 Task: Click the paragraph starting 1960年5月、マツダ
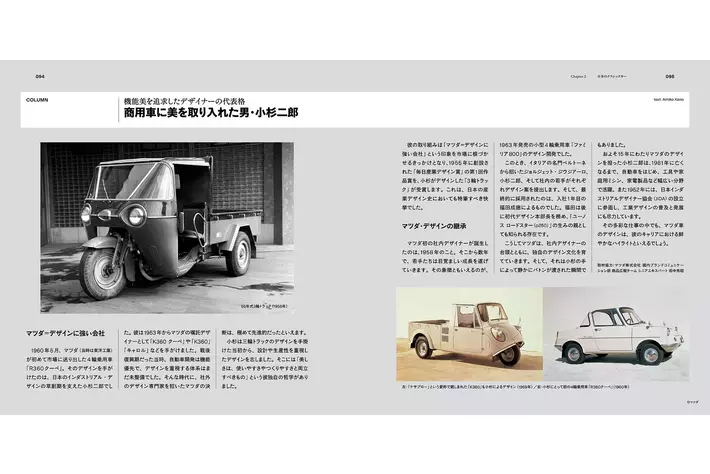(69, 369)
